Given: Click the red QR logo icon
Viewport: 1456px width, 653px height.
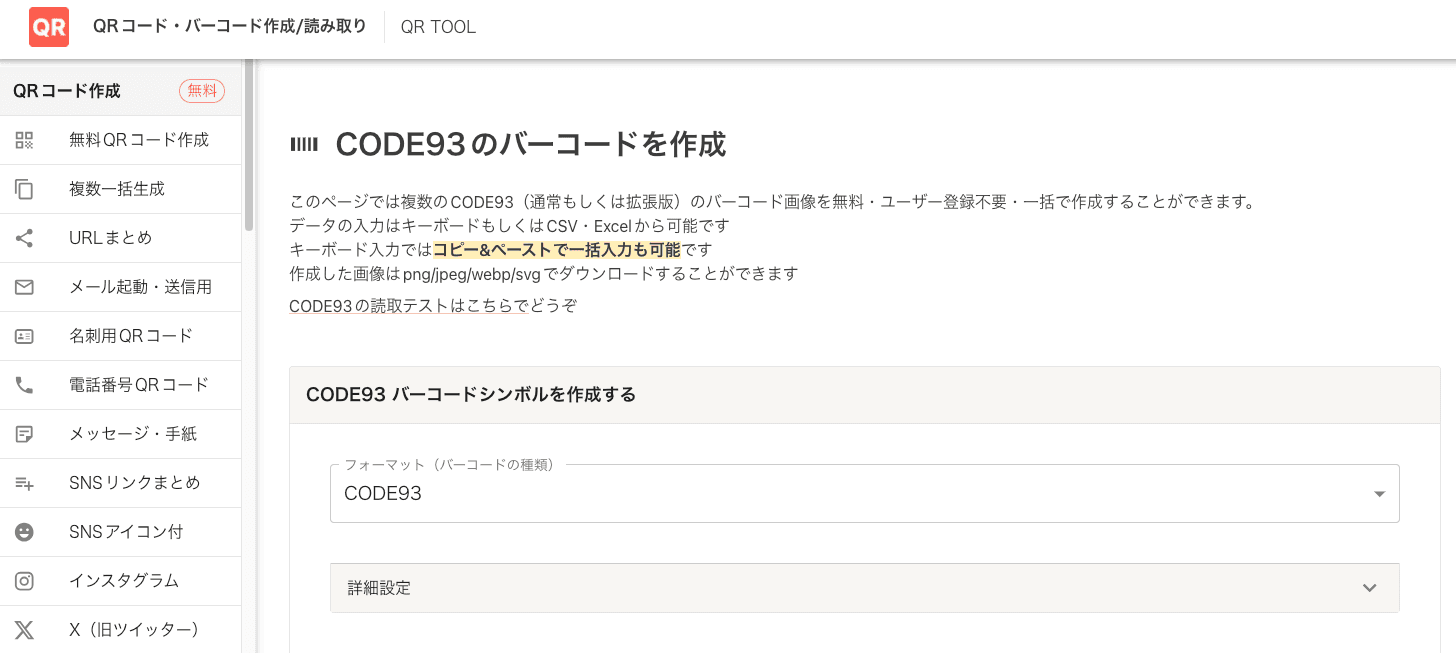Looking at the screenshot, I should [49, 27].
